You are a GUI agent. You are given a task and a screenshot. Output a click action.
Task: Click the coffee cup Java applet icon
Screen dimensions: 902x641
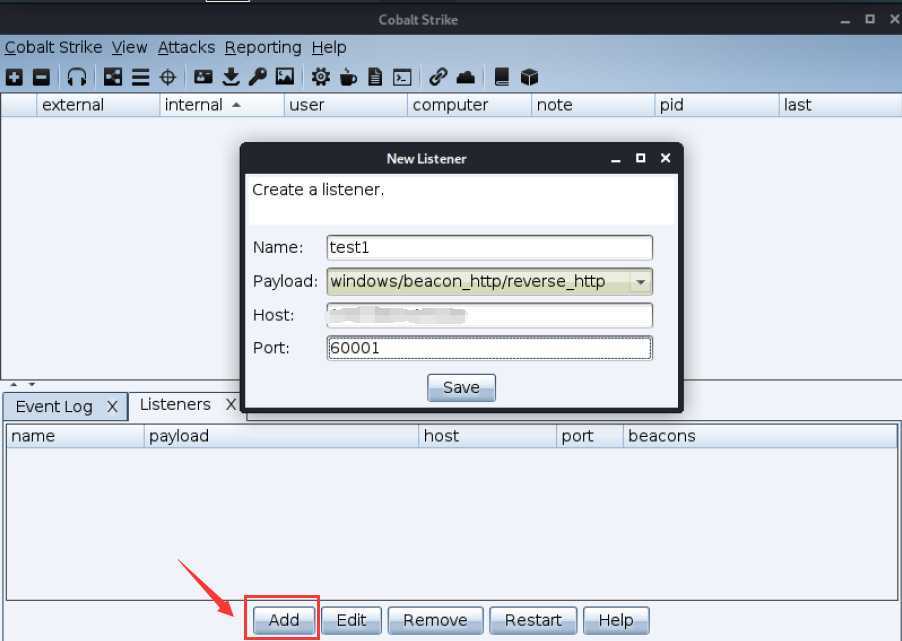pyautogui.click(x=348, y=77)
